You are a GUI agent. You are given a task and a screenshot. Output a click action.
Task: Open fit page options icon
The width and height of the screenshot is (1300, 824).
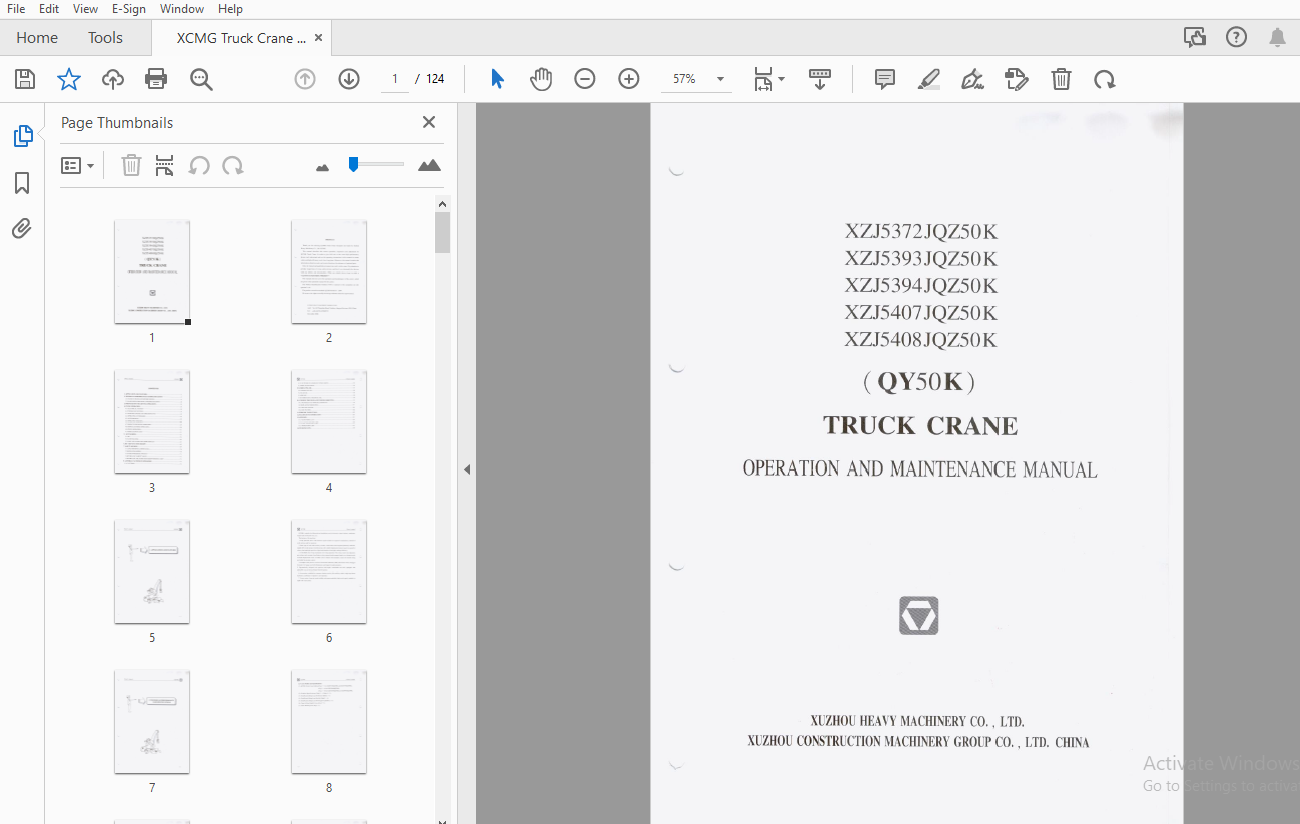pyautogui.click(x=763, y=79)
